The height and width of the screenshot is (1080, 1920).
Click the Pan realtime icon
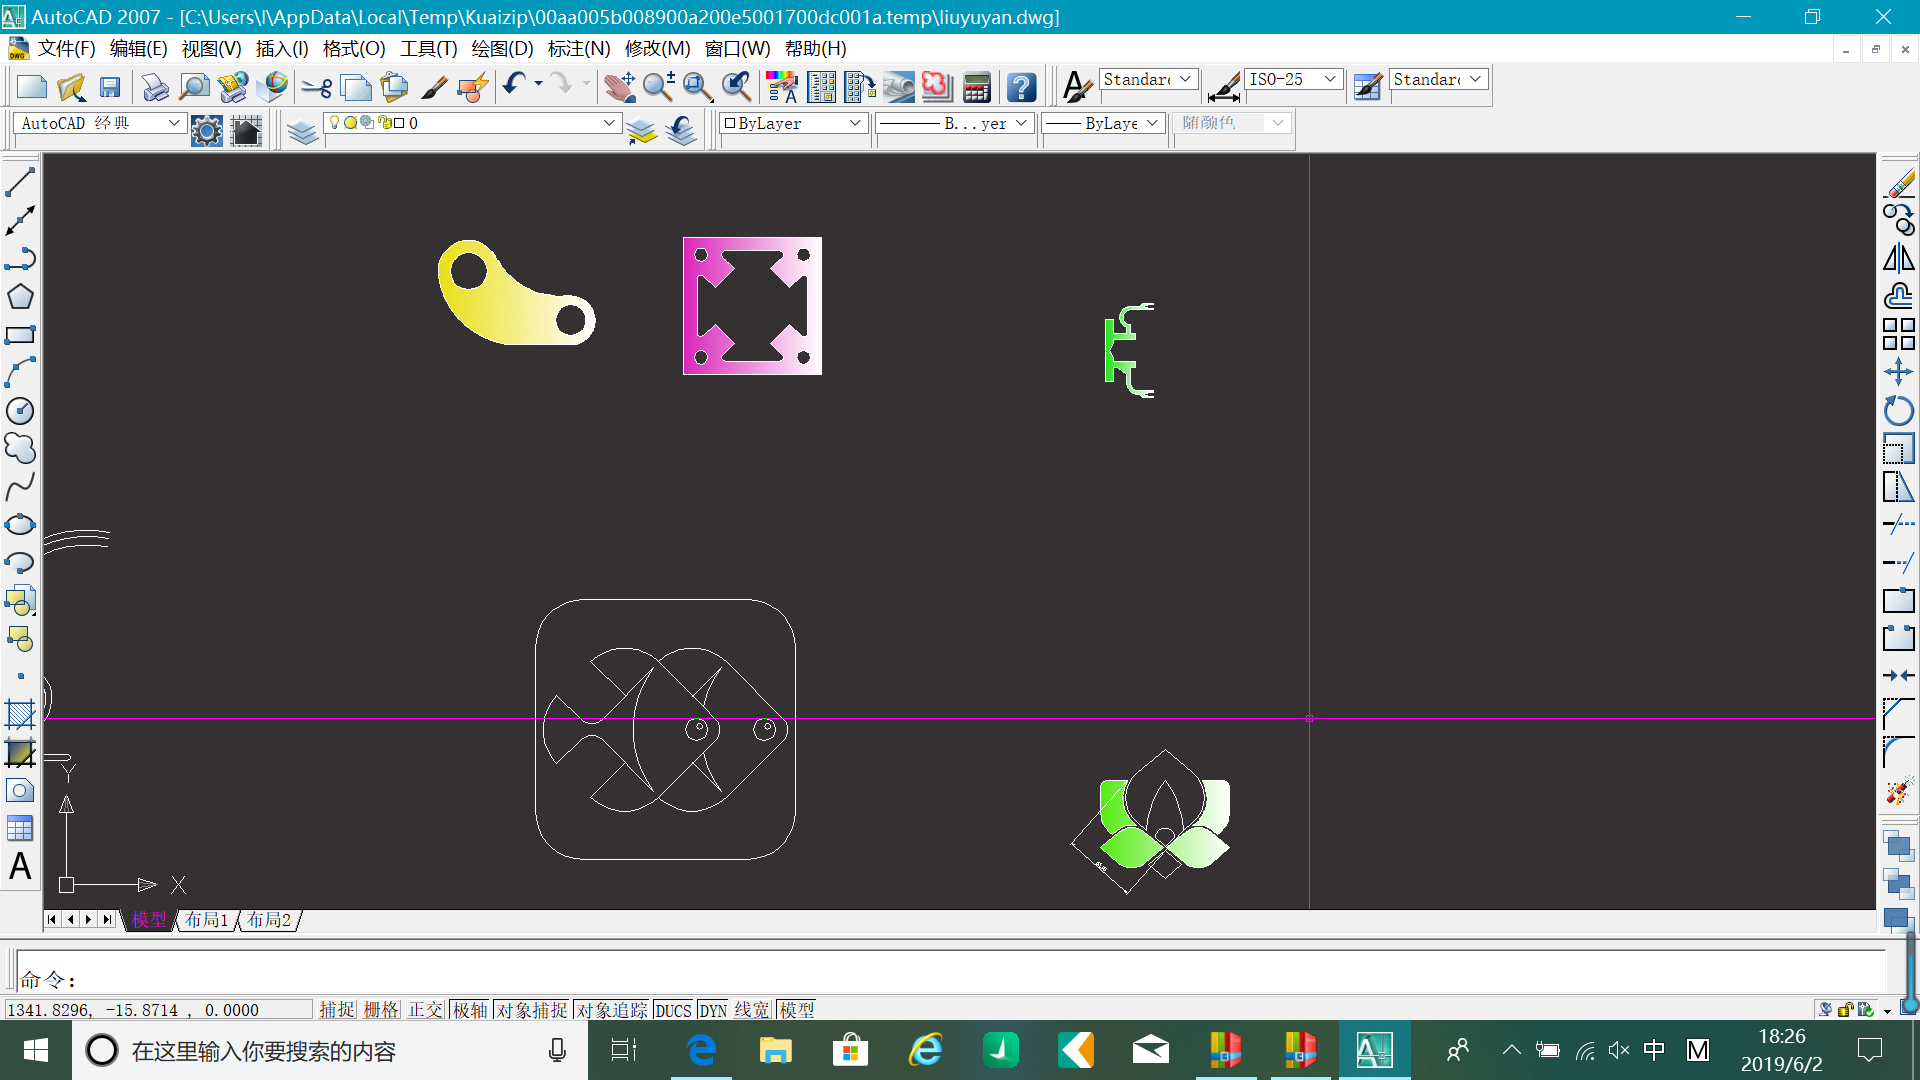[619, 88]
